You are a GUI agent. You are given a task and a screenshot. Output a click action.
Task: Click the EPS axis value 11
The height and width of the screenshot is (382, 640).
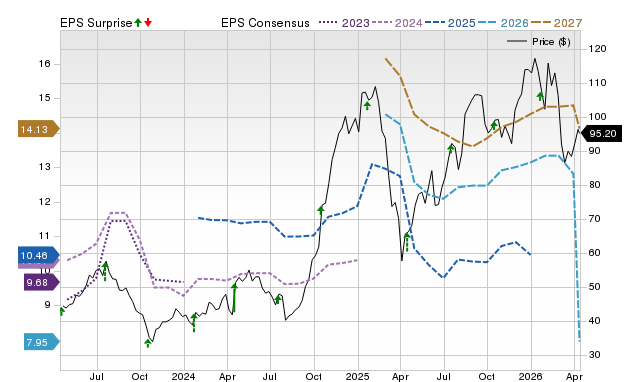(45, 236)
